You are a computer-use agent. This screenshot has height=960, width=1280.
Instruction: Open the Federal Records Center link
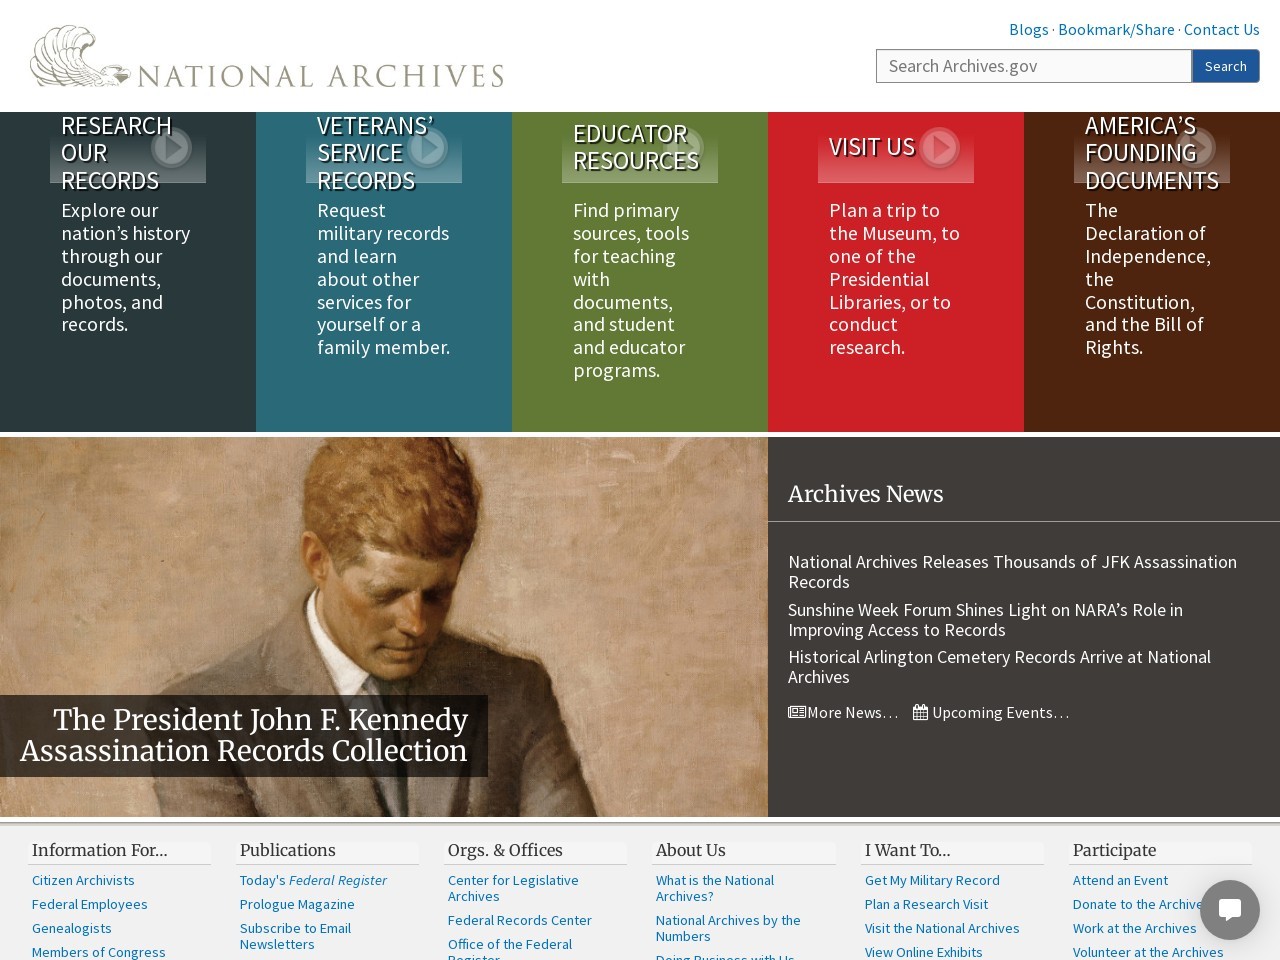(x=519, y=920)
